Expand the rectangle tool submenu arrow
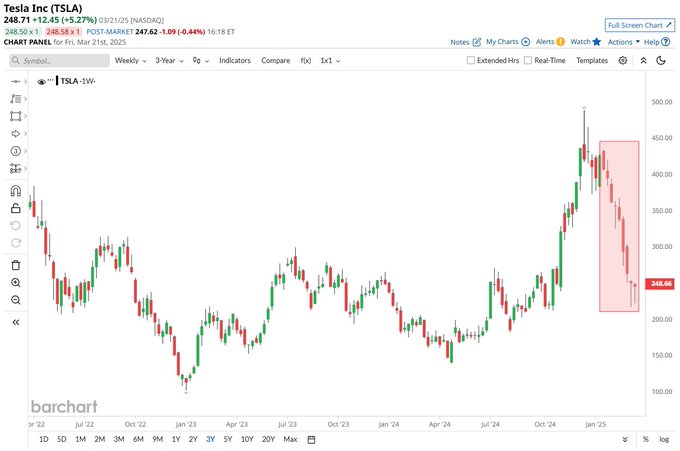The width and height of the screenshot is (680, 451). 26,116
